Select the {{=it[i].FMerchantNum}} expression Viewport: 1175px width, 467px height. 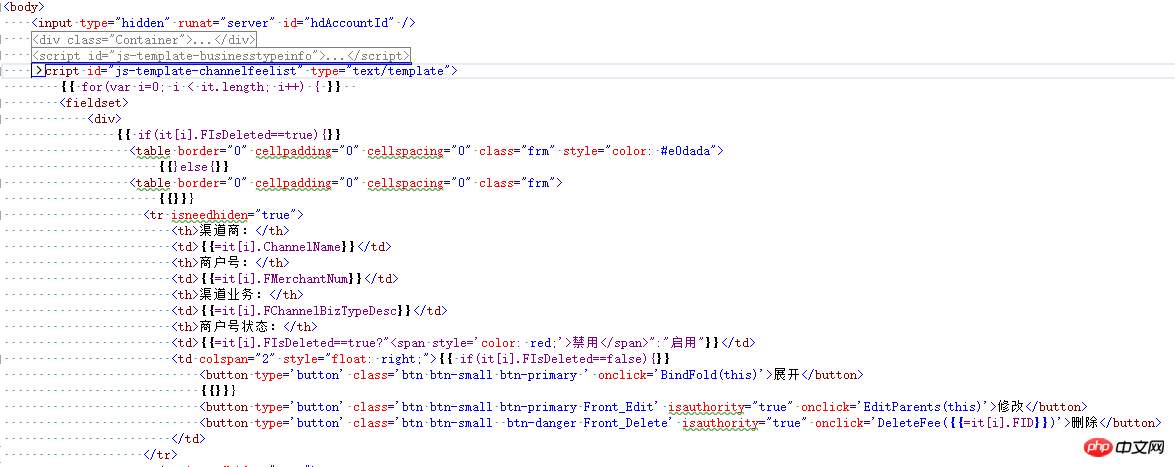[282, 278]
